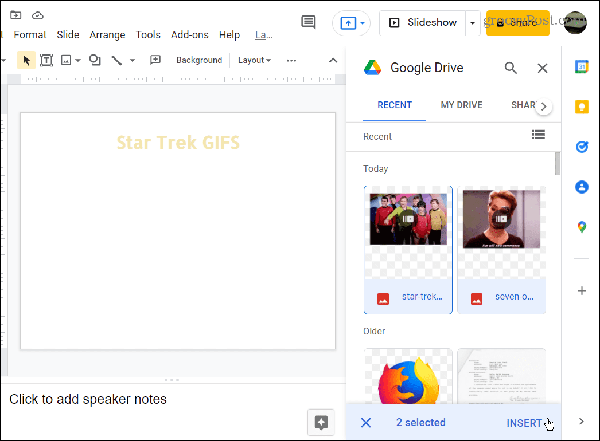Image resolution: width=600 pixels, height=441 pixels.
Task: Click the Drive panel scrollbar
Action: (x=557, y=163)
